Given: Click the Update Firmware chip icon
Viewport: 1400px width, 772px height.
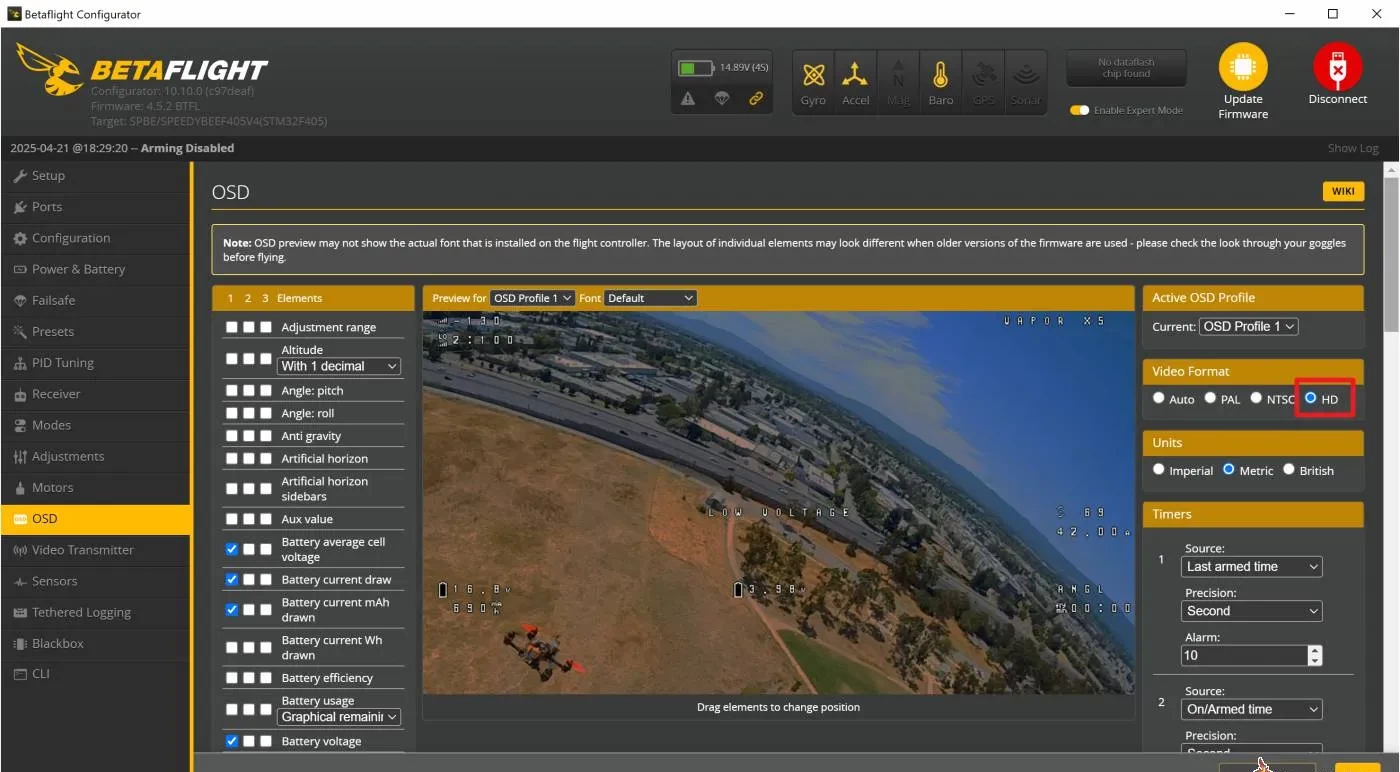Looking at the screenshot, I should point(1243,67).
